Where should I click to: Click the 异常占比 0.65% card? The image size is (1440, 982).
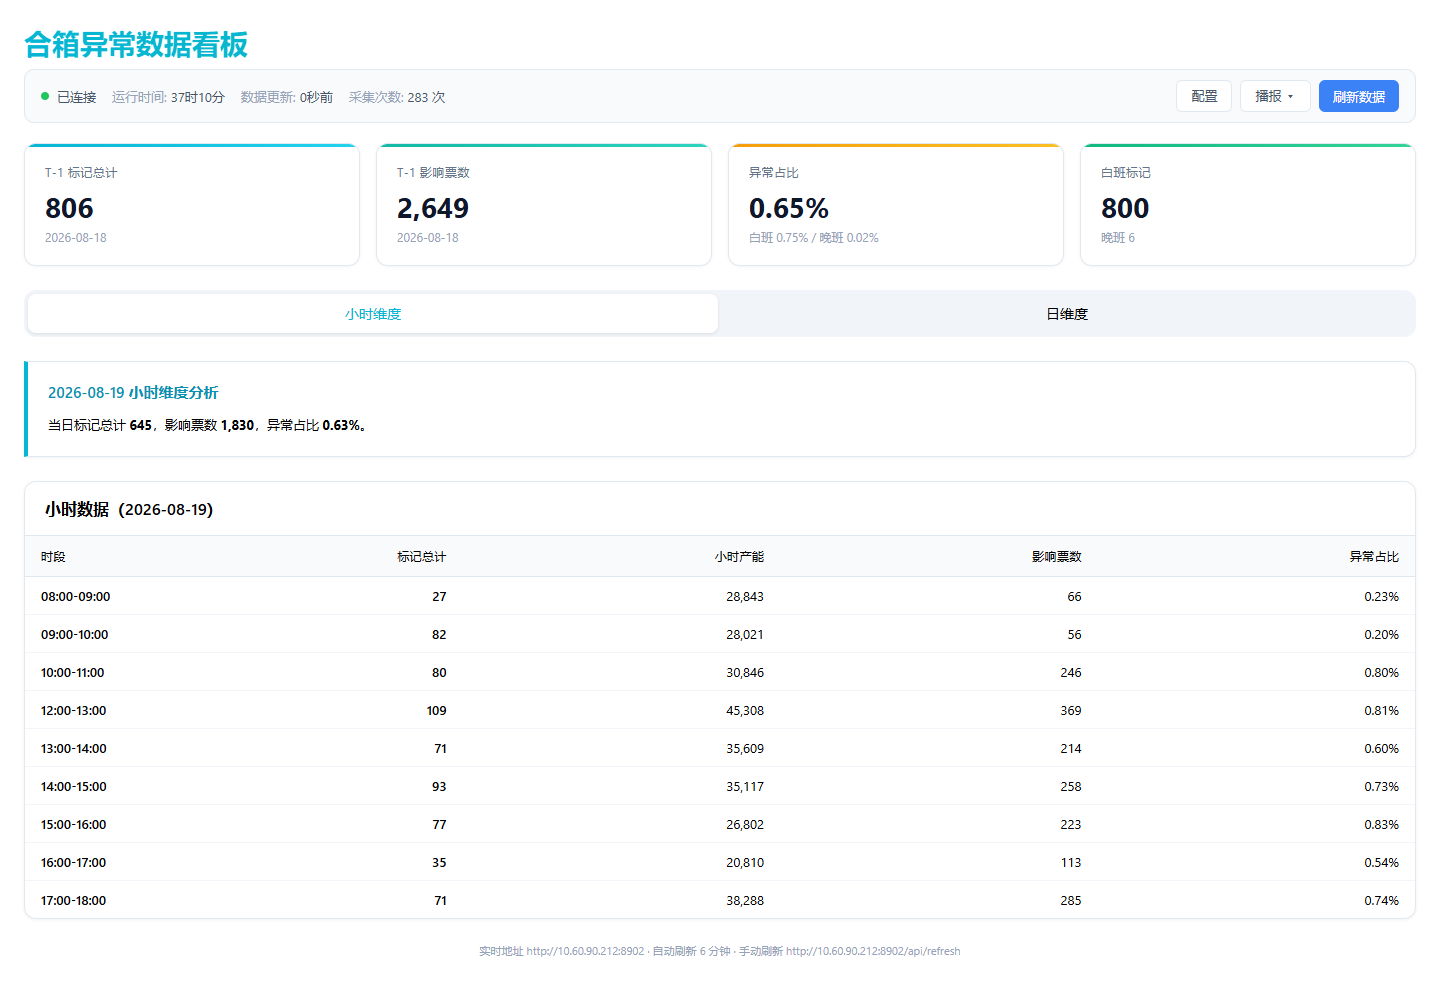pos(896,205)
